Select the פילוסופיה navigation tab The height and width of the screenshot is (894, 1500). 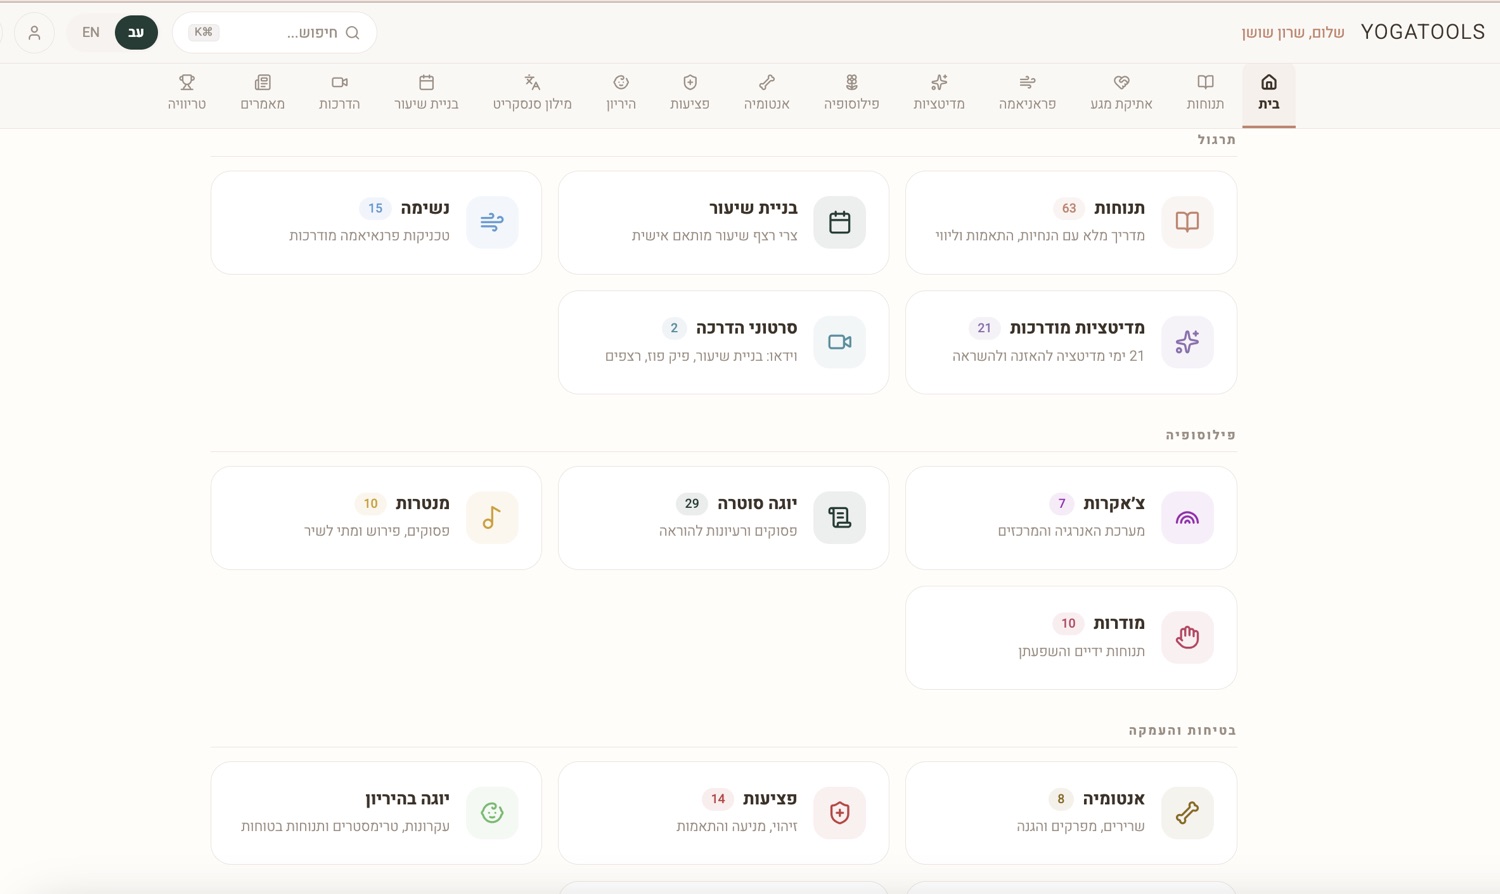(852, 94)
